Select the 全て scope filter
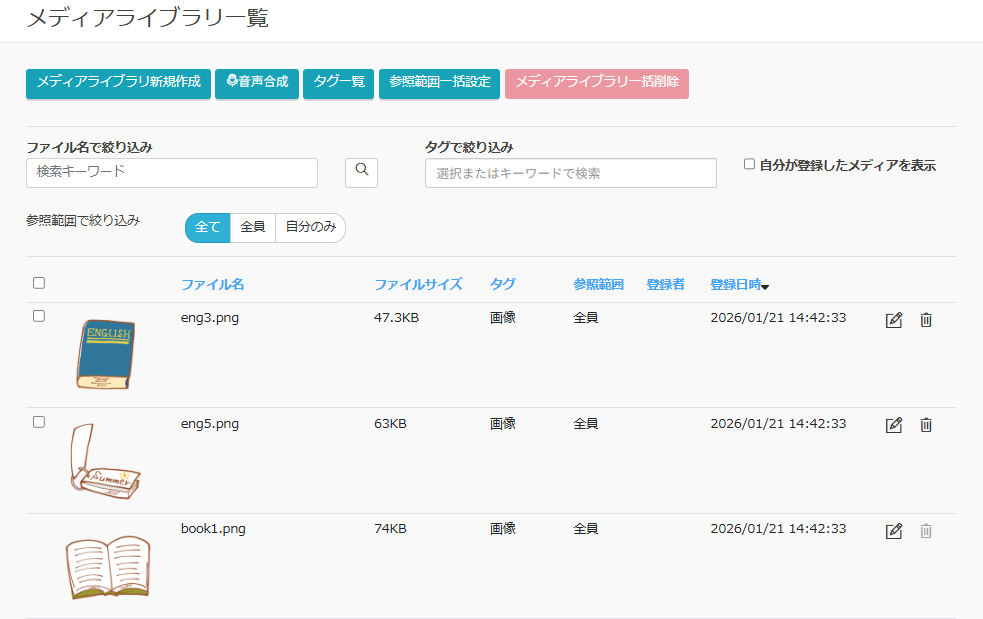Screen dimensions: 983x619 point(208,228)
